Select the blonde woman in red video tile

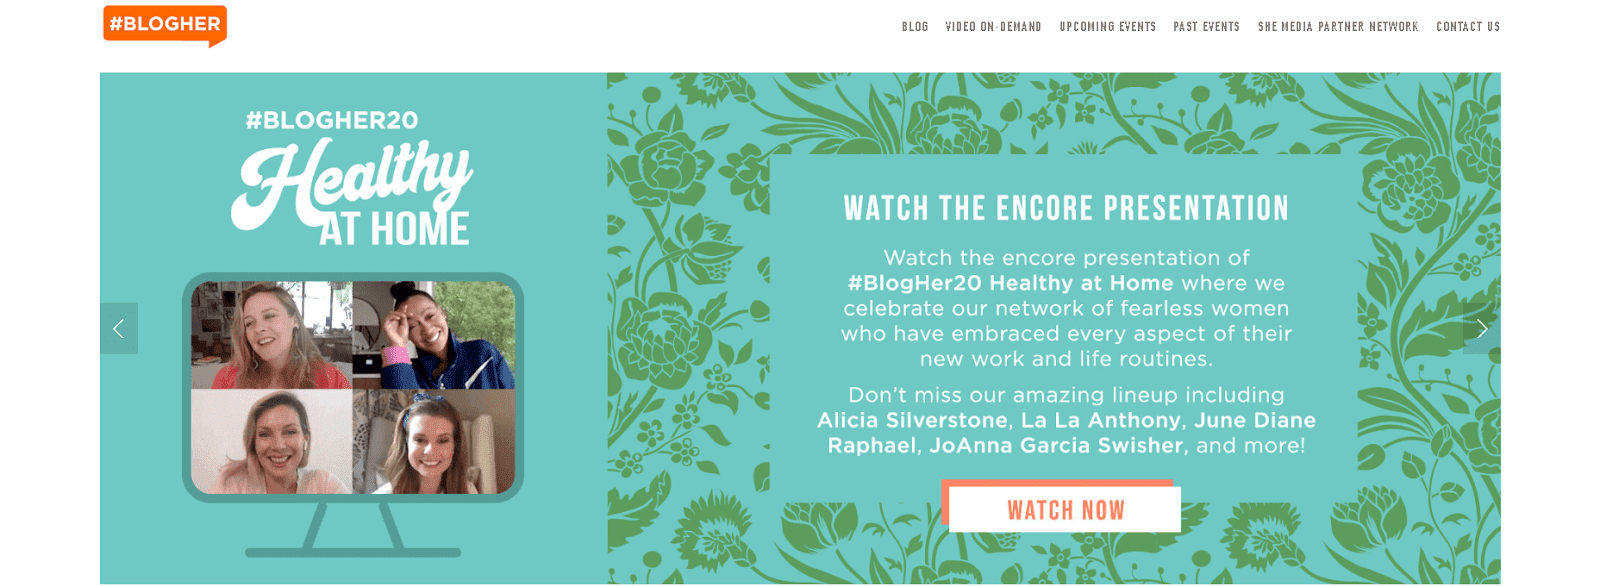point(271,335)
